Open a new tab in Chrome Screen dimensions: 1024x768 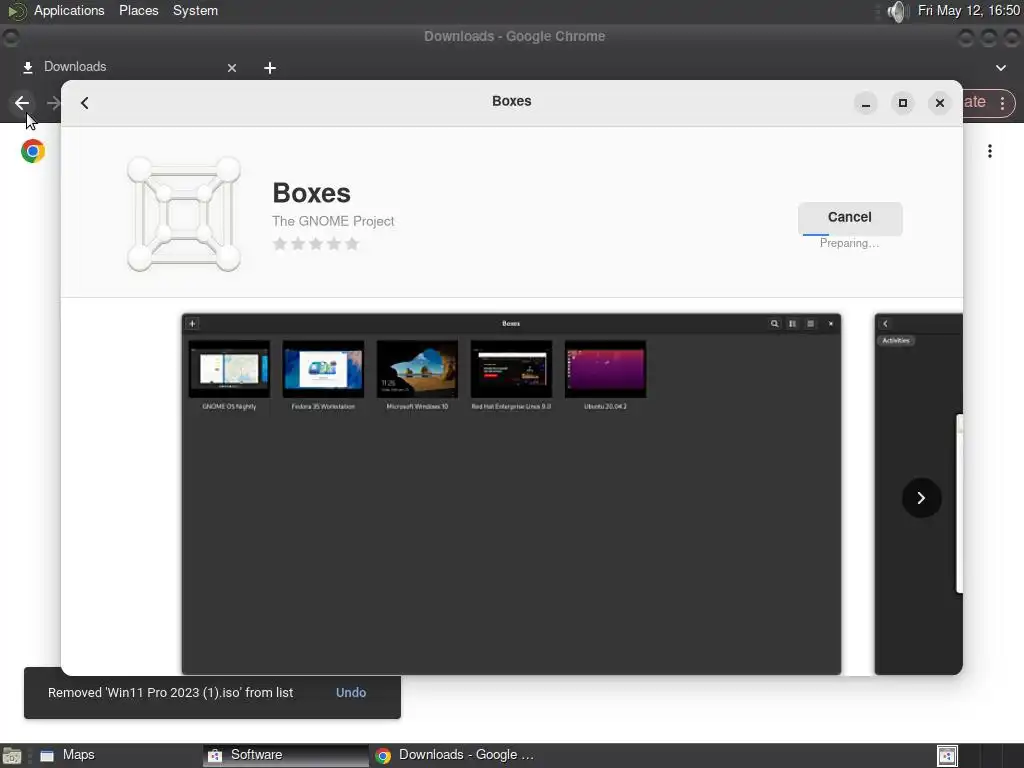click(x=270, y=68)
